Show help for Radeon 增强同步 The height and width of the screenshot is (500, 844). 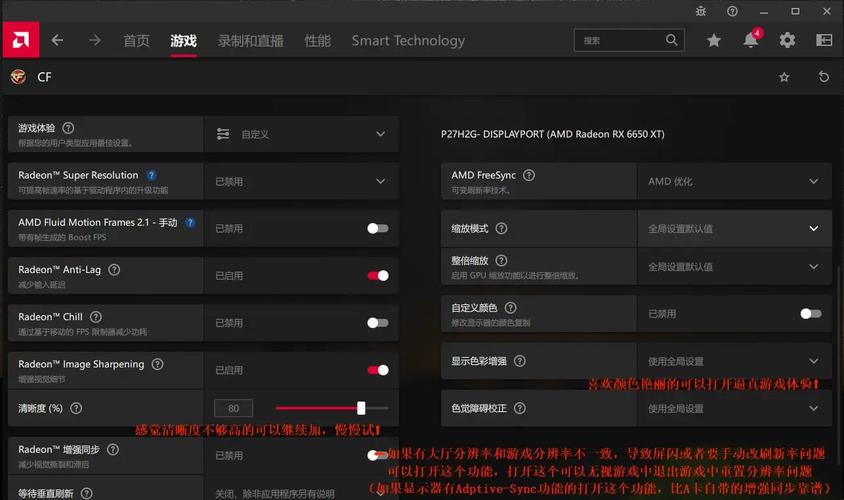(x=113, y=449)
